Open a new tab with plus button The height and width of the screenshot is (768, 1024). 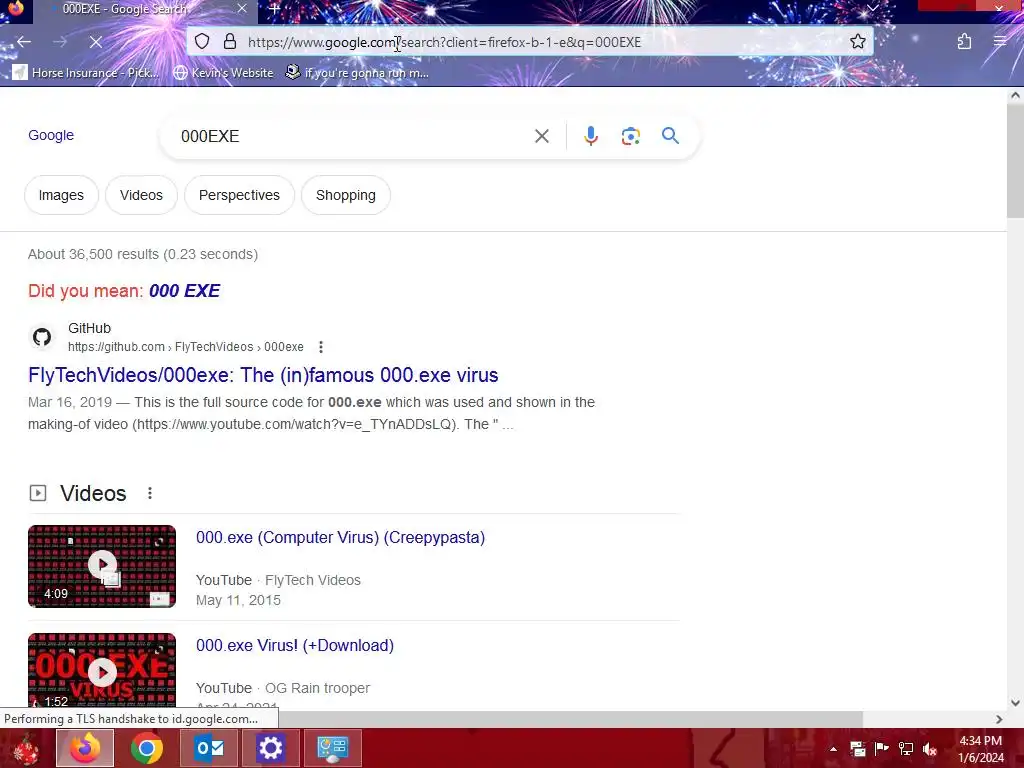(x=274, y=9)
